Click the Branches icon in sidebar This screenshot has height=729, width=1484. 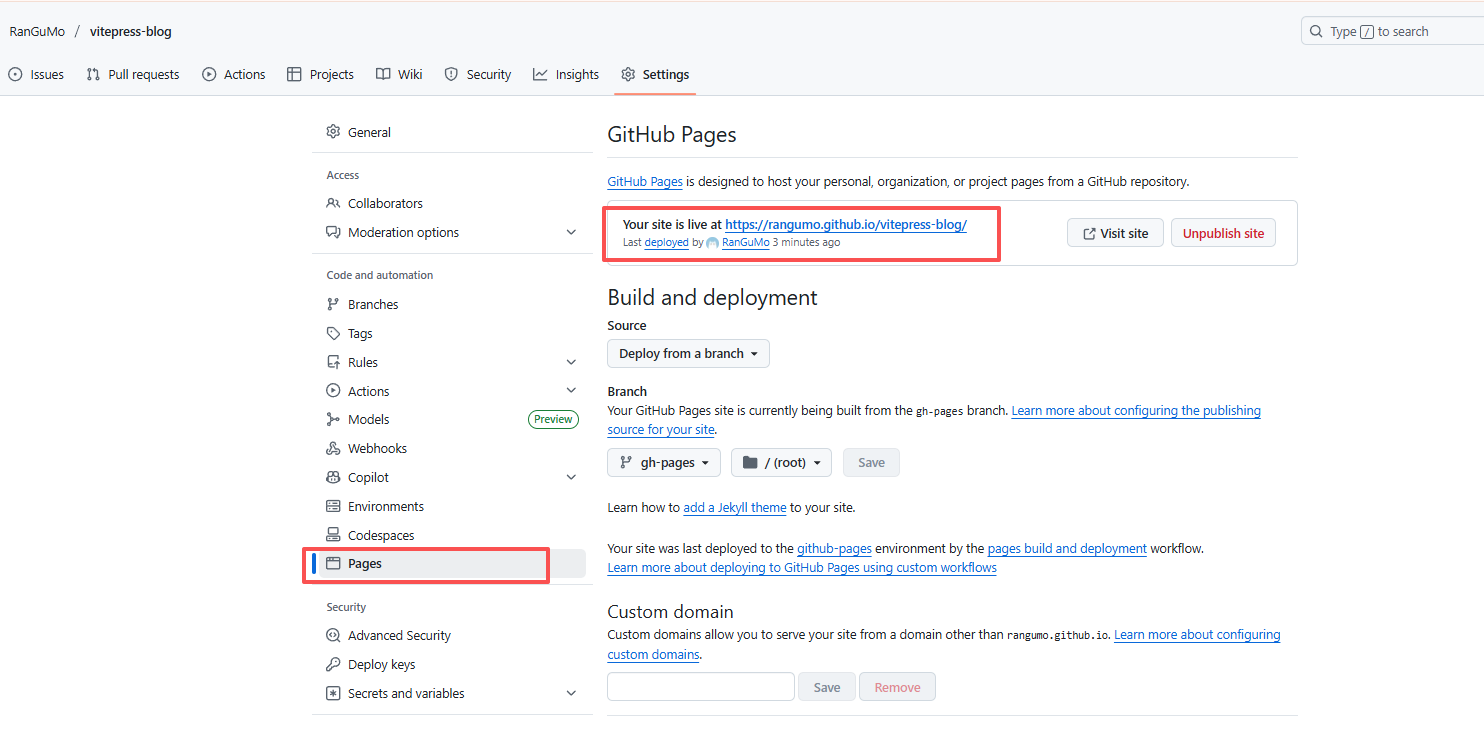point(334,304)
